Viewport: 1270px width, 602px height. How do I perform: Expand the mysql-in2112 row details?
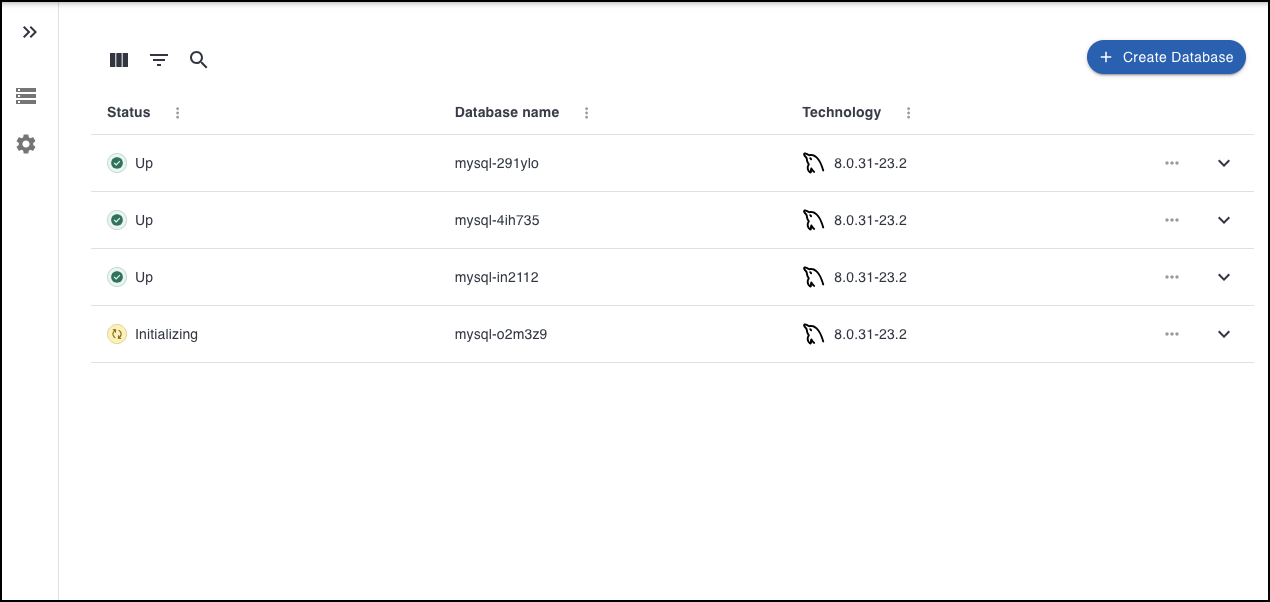click(1224, 277)
